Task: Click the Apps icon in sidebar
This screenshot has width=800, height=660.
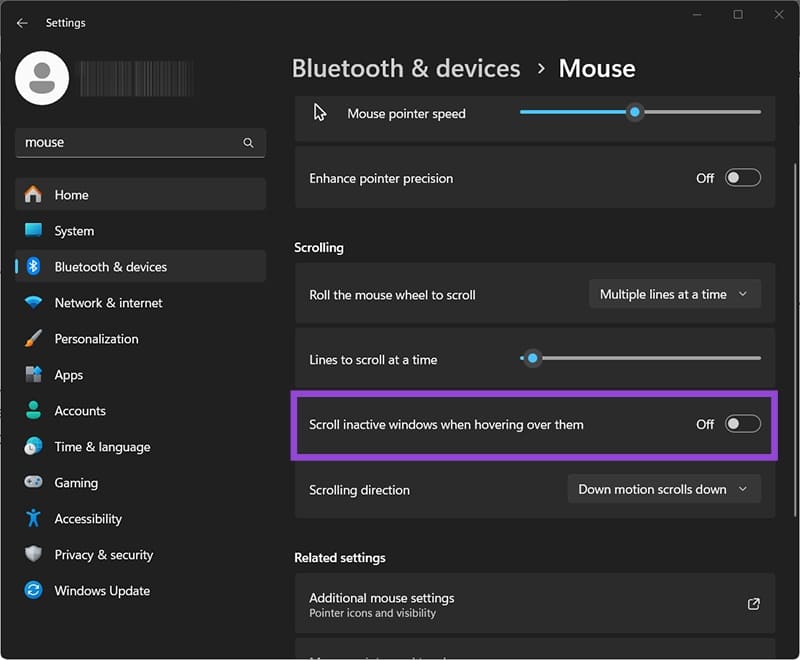Action: click(x=33, y=374)
